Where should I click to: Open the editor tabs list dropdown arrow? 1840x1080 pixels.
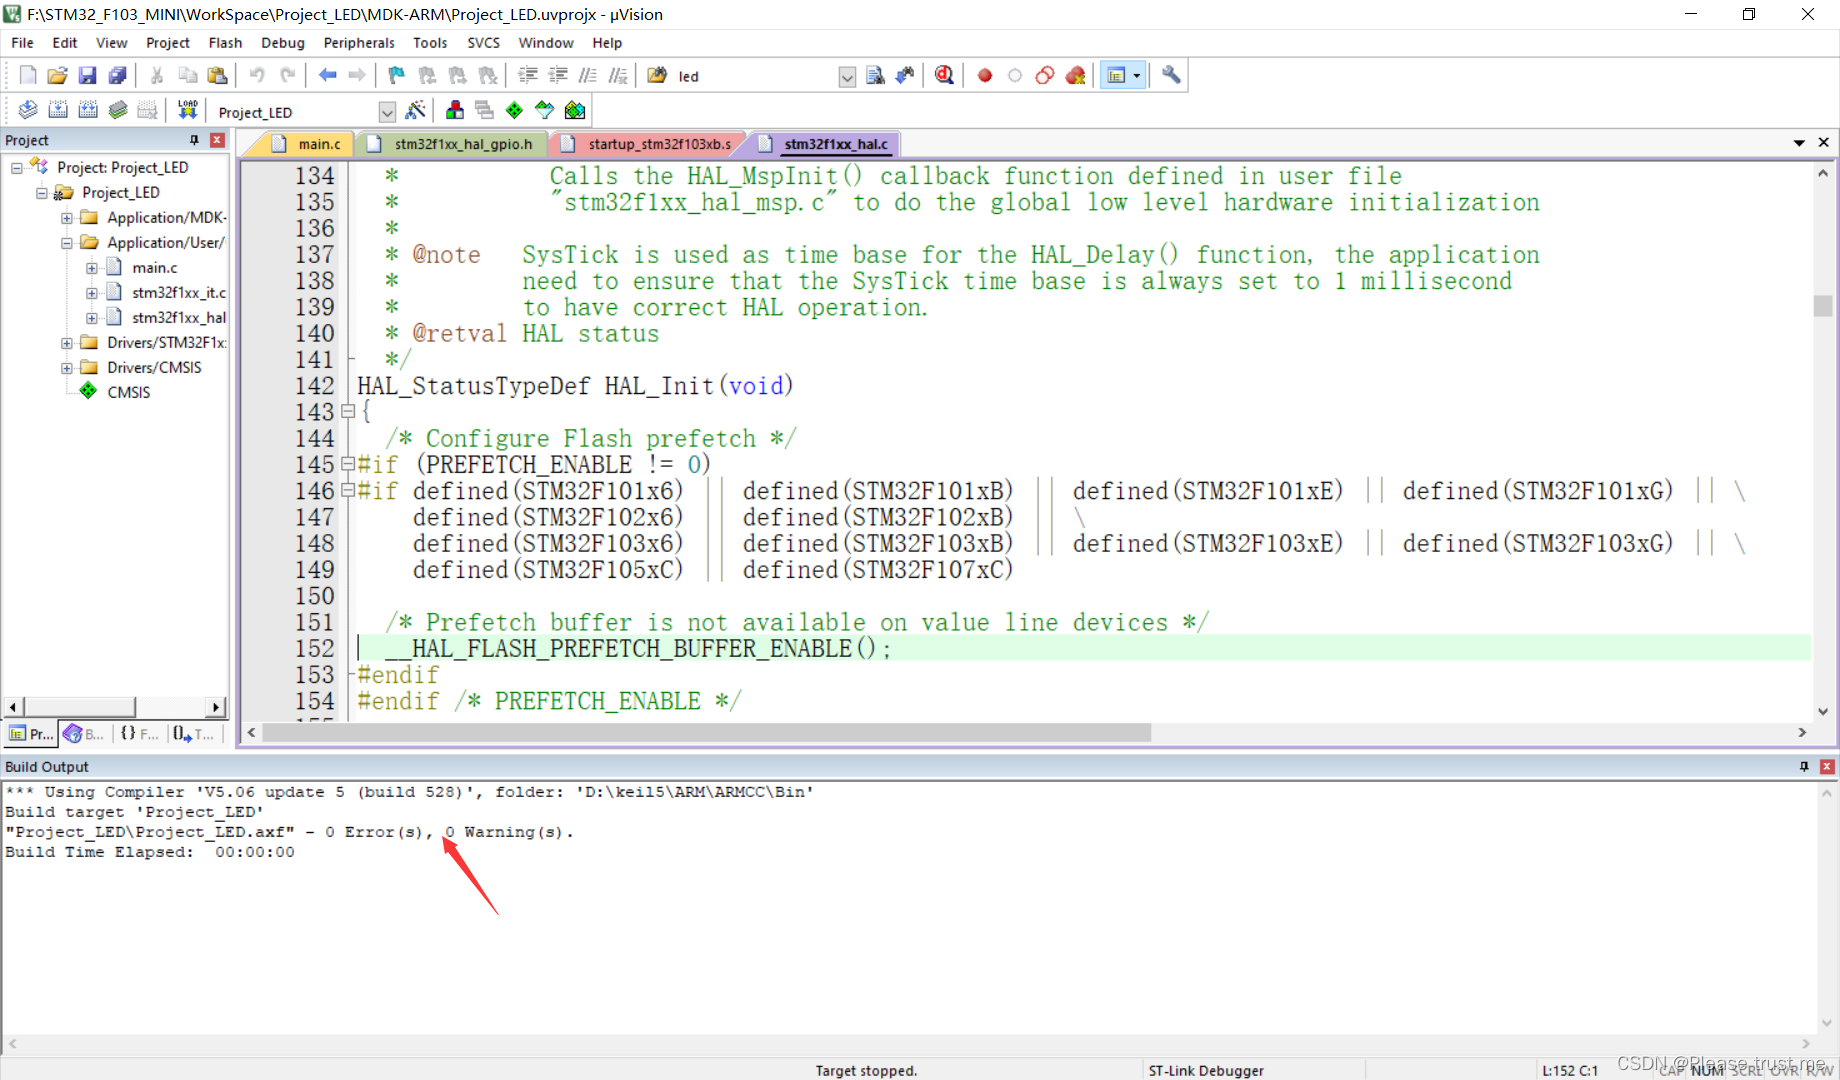click(1799, 143)
